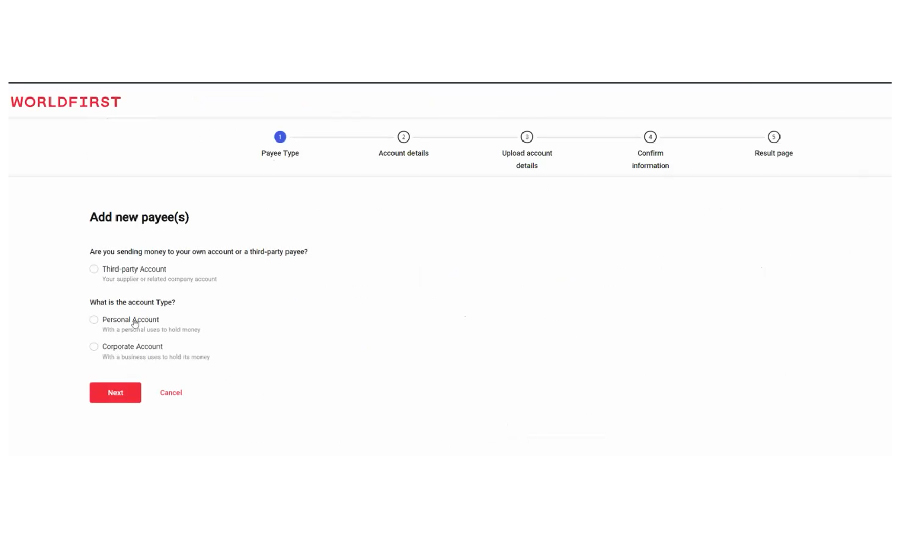Viewport: 901px width, 537px height.
Task: Click the Result page step label
Action: [773, 153]
